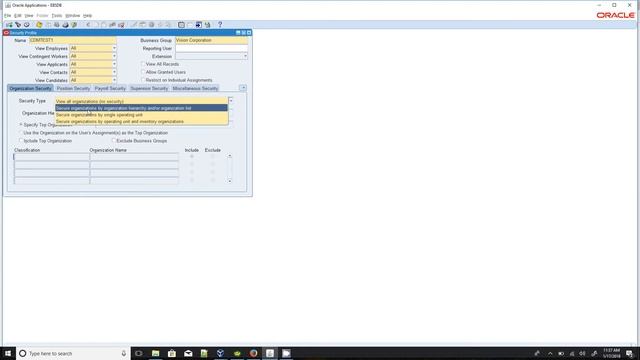The image size is (640, 360).
Task: Check Restrict on Individual Assignments checkbox
Action: point(143,80)
